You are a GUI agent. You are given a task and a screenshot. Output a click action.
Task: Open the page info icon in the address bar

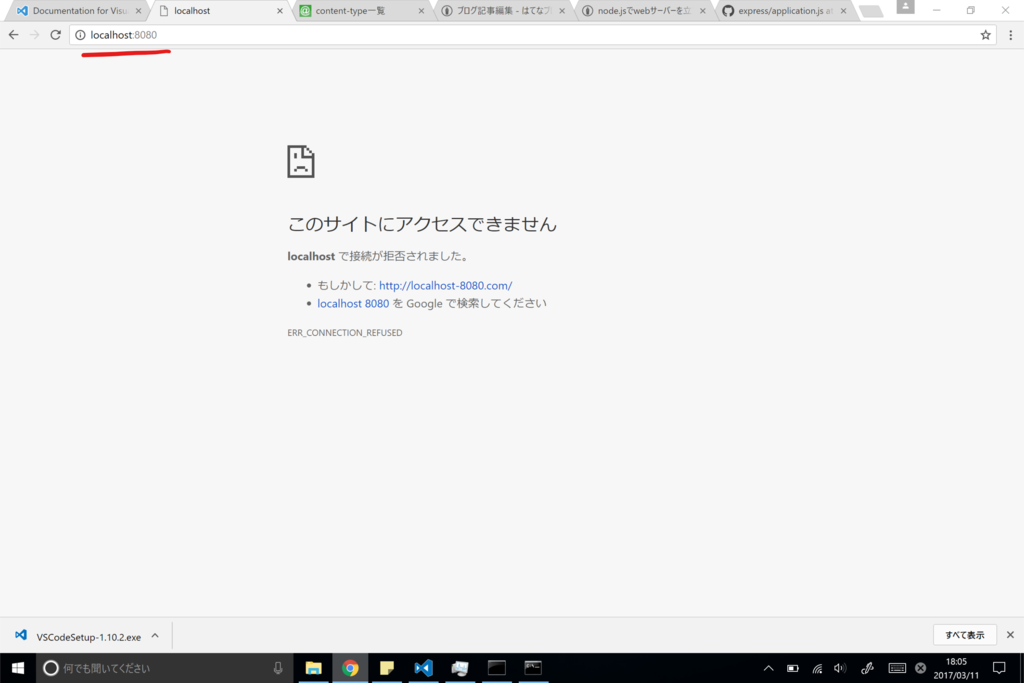78,34
